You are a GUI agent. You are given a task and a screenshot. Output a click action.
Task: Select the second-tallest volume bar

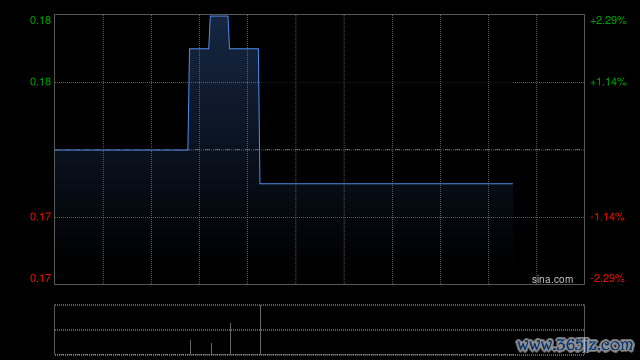(231, 339)
